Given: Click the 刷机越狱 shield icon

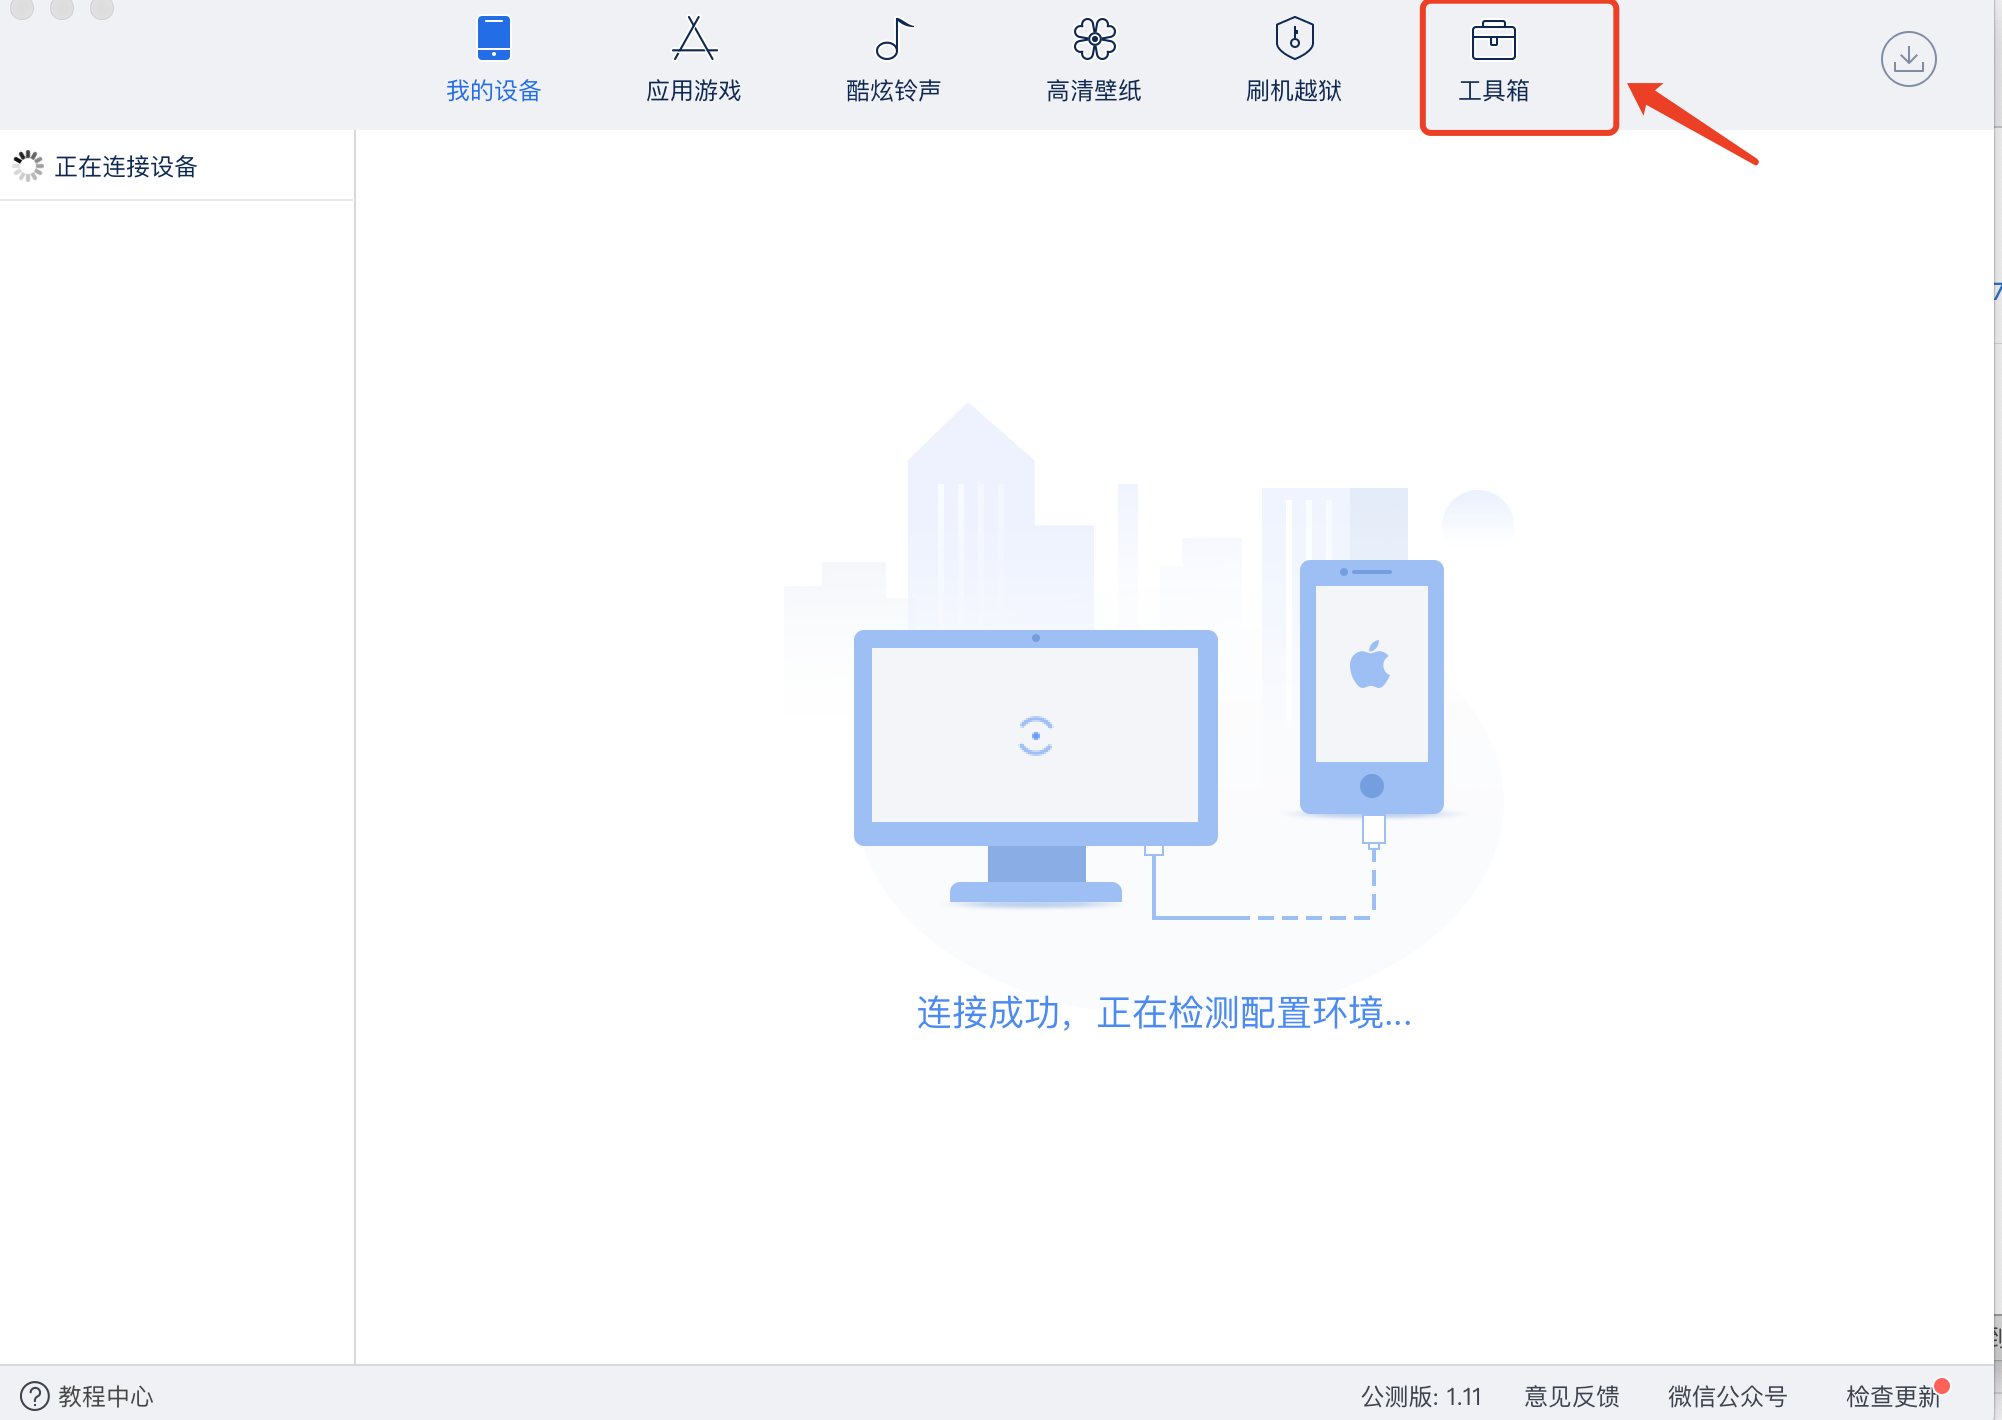Looking at the screenshot, I should [x=1294, y=38].
